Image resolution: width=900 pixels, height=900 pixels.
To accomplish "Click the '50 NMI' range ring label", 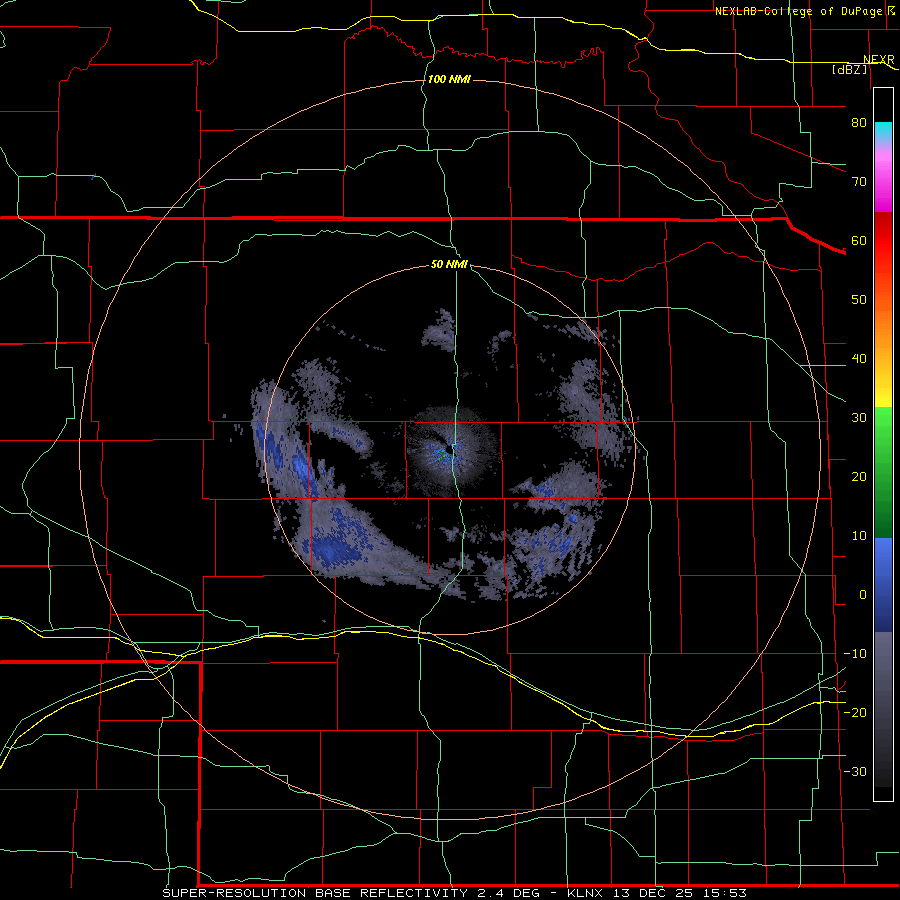I will coord(449,264).
